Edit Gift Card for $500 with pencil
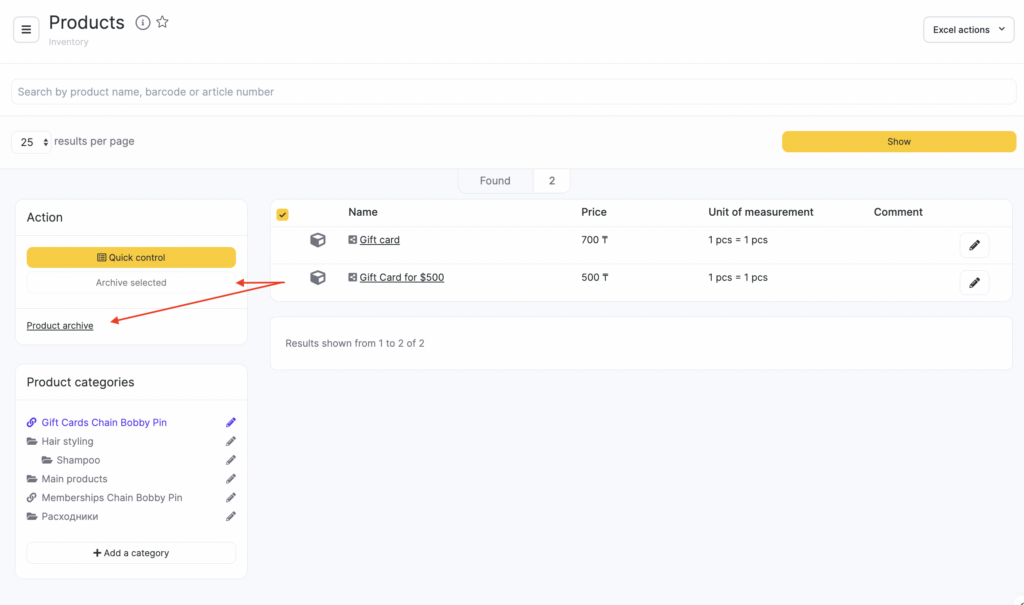 (974, 282)
